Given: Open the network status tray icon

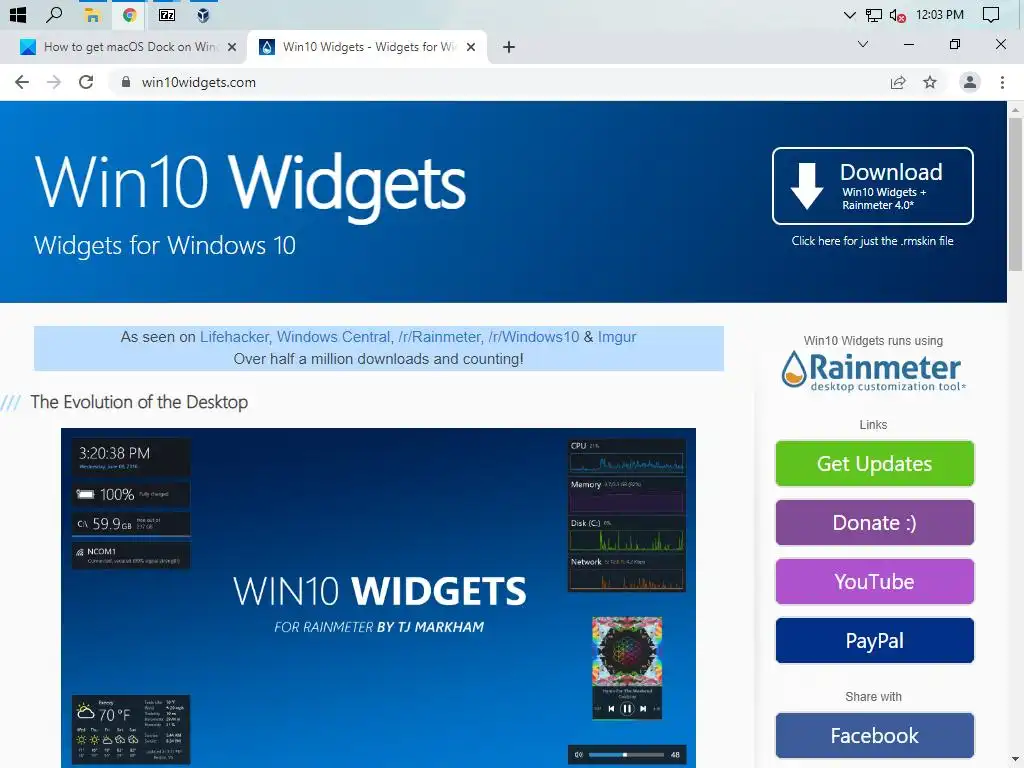Looking at the screenshot, I should click(873, 15).
